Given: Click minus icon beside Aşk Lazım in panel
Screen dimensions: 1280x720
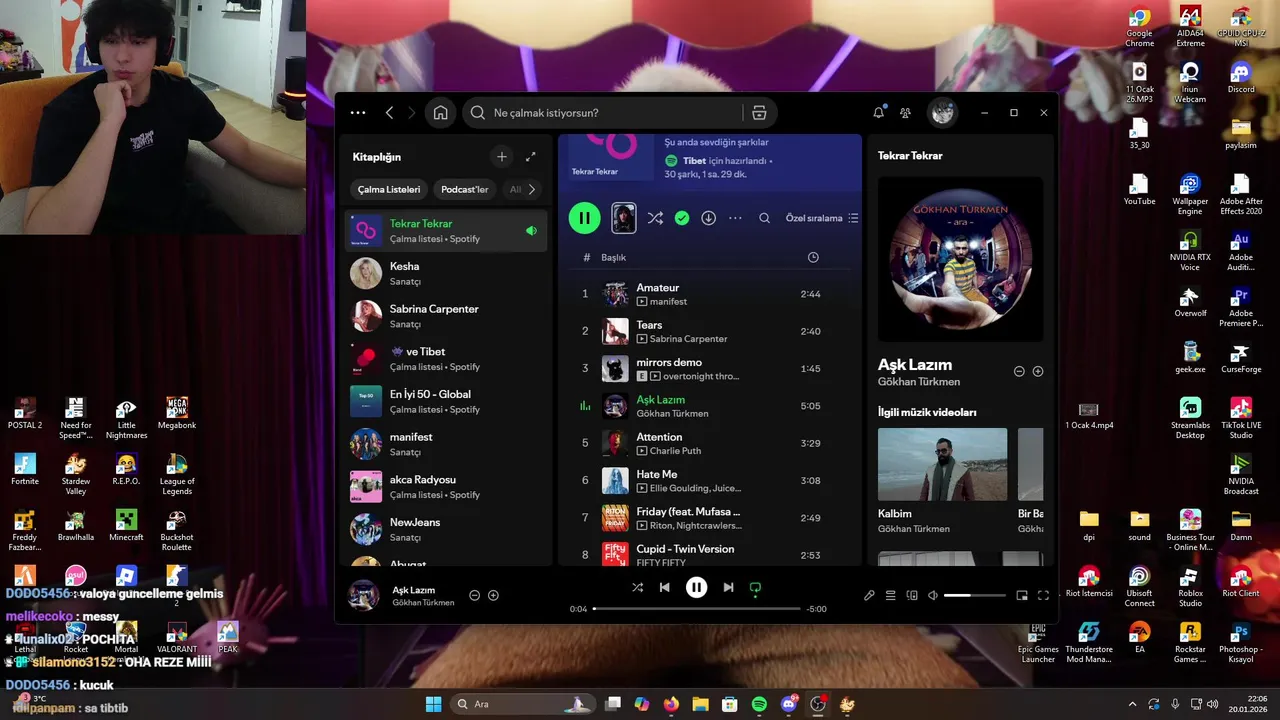Looking at the screenshot, I should [1019, 371].
